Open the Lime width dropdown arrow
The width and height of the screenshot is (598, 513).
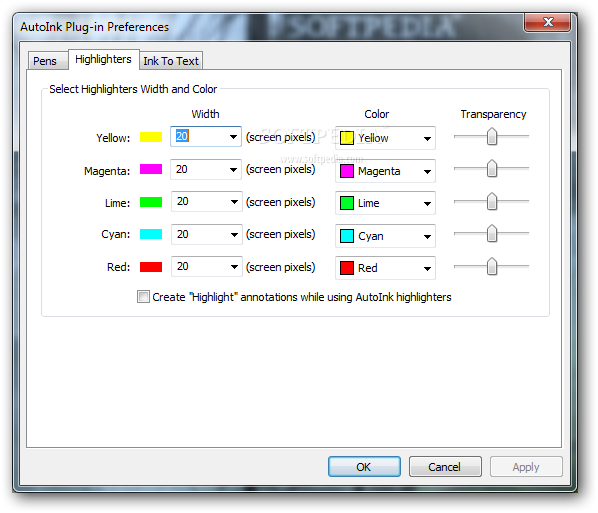click(234, 202)
